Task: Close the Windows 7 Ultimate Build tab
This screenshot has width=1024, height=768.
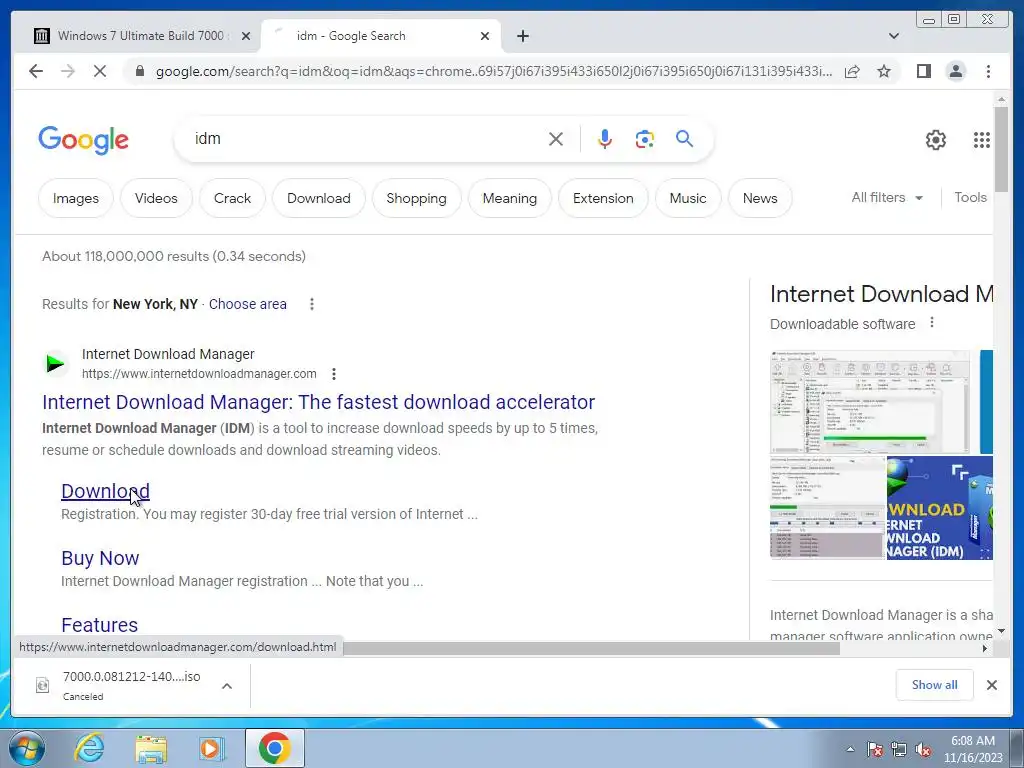Action: click(x=246, y=36)
